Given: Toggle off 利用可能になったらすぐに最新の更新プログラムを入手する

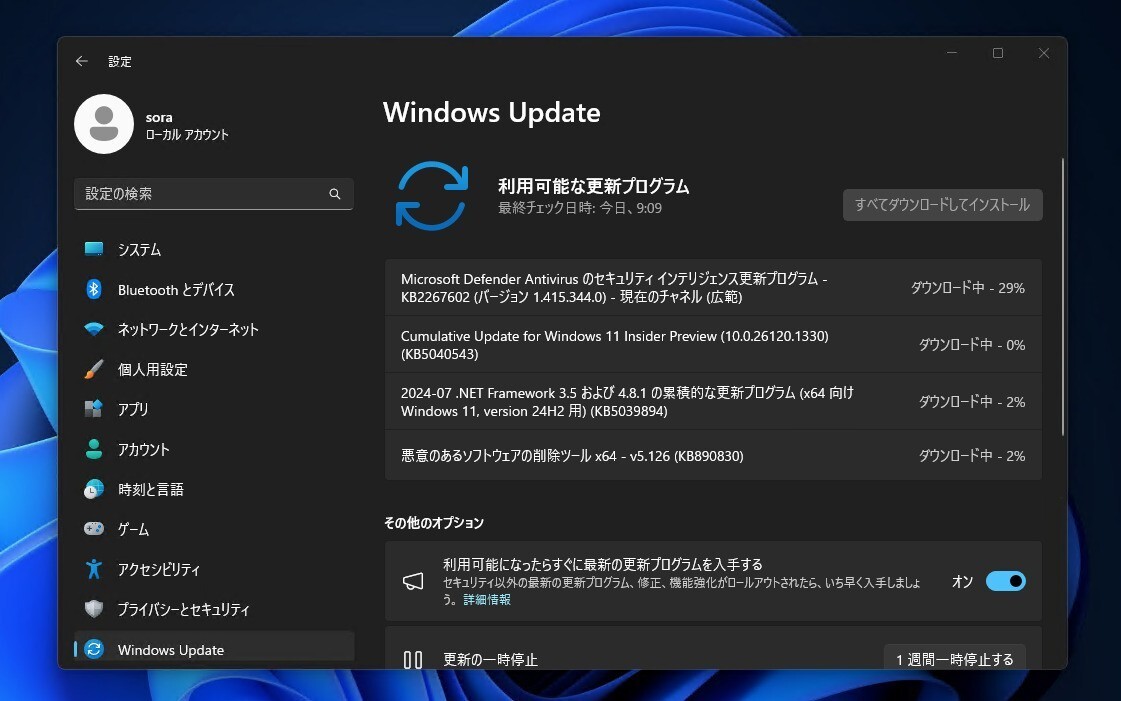Looking at the screenshot, I should 1005,581.
